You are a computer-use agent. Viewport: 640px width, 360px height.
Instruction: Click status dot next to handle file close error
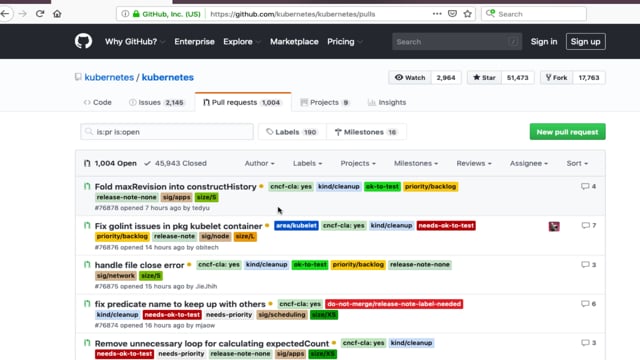point(189,265)
